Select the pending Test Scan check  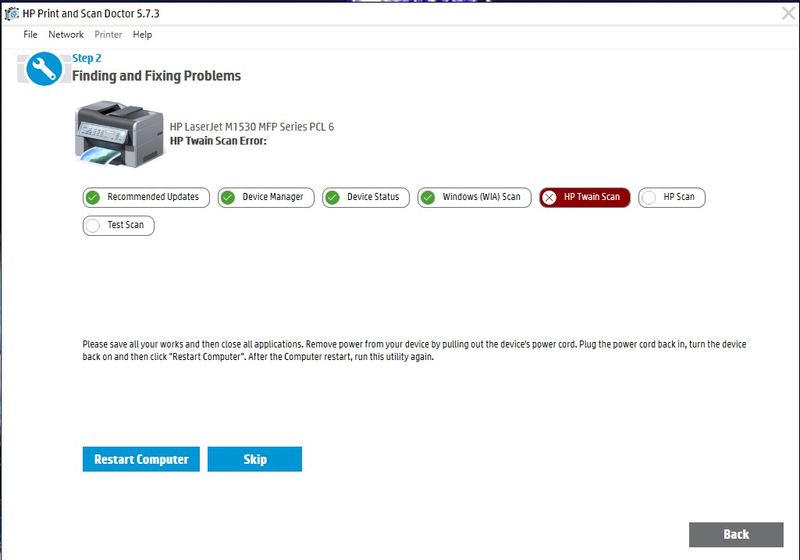(118, 225)
